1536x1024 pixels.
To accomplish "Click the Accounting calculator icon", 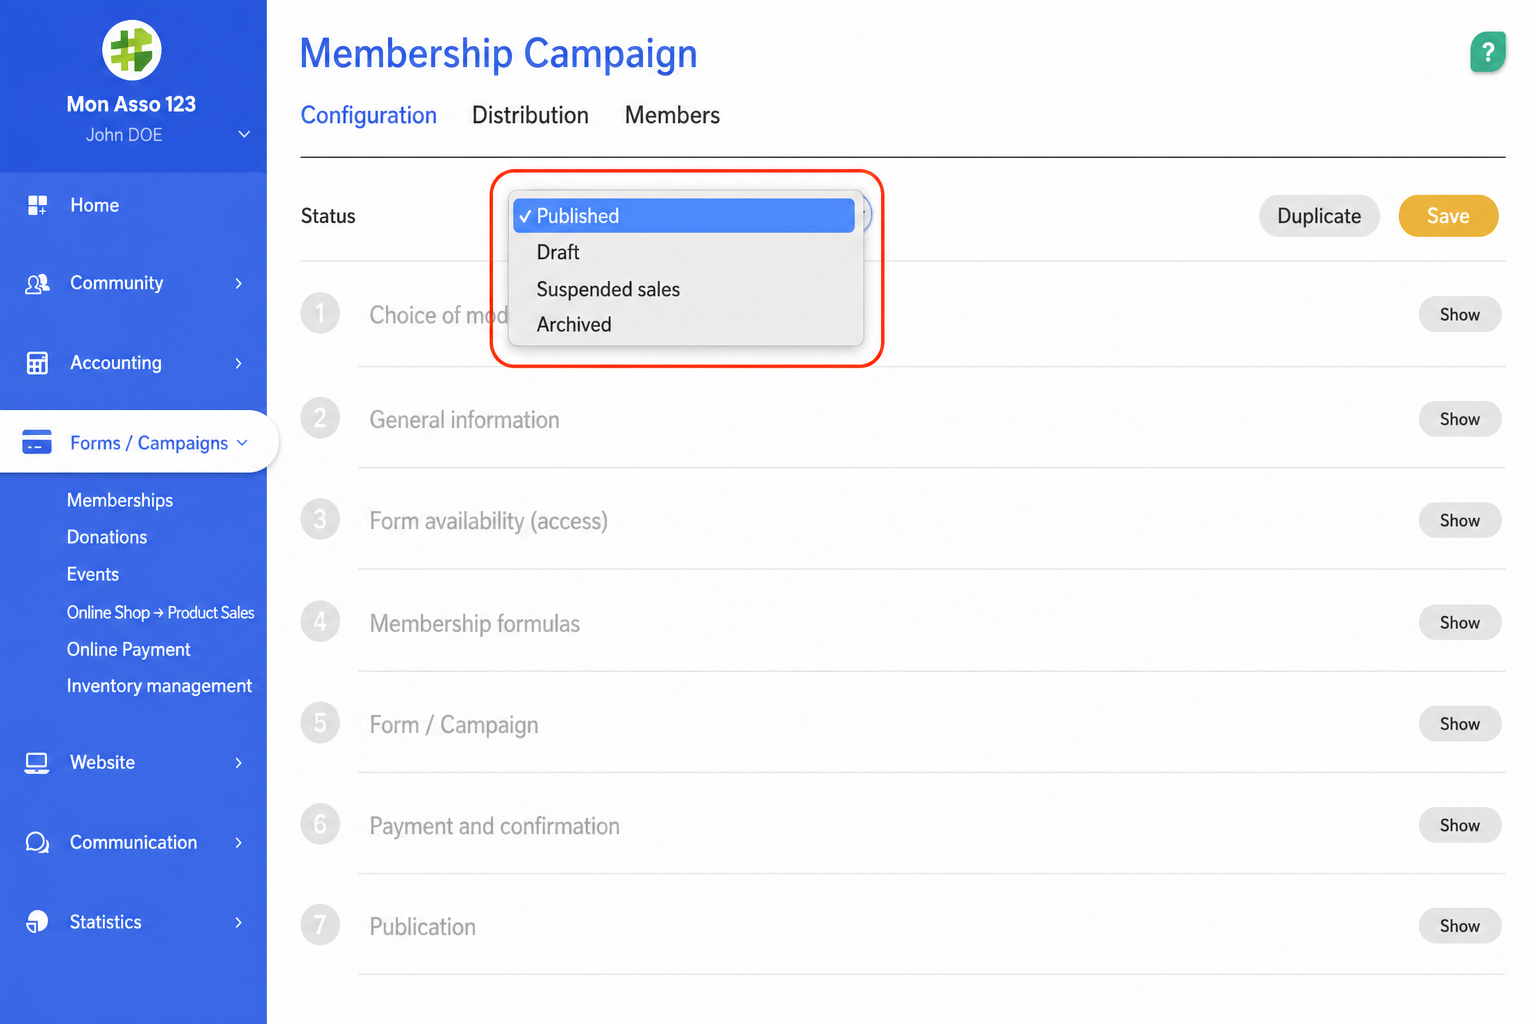I will [x=37, y=363].
